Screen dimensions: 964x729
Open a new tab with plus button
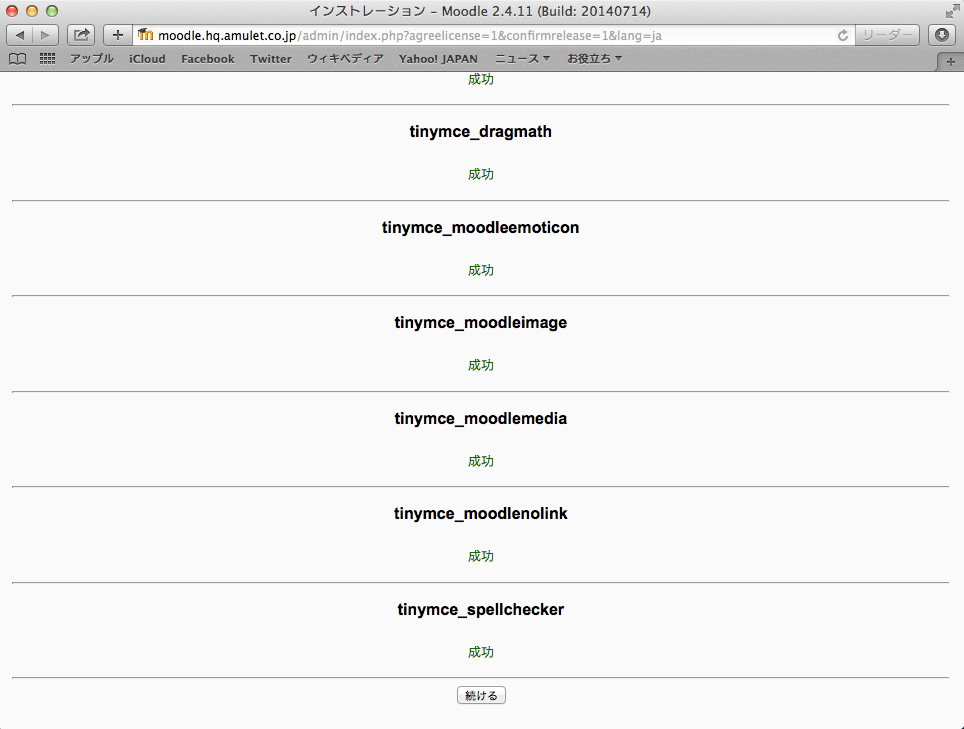tap(950, 62)
